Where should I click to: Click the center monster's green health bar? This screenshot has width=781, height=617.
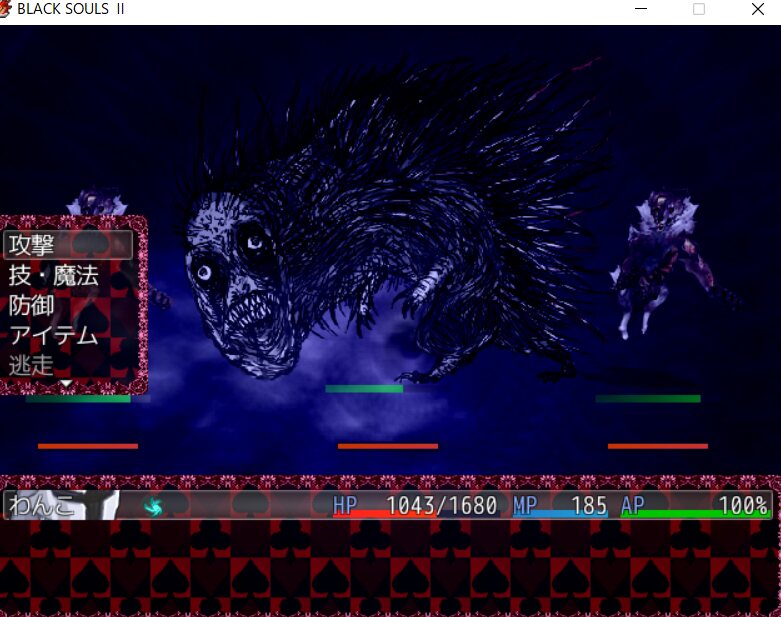coord(364,389)
